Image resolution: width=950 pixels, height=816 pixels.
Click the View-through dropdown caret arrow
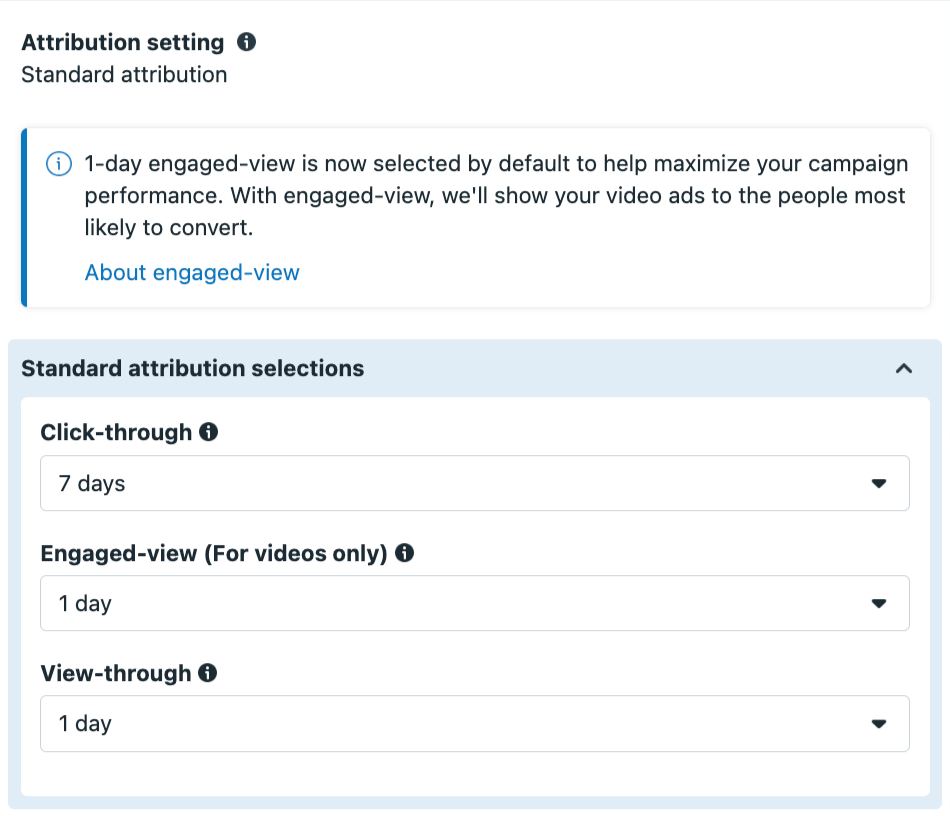879,723
